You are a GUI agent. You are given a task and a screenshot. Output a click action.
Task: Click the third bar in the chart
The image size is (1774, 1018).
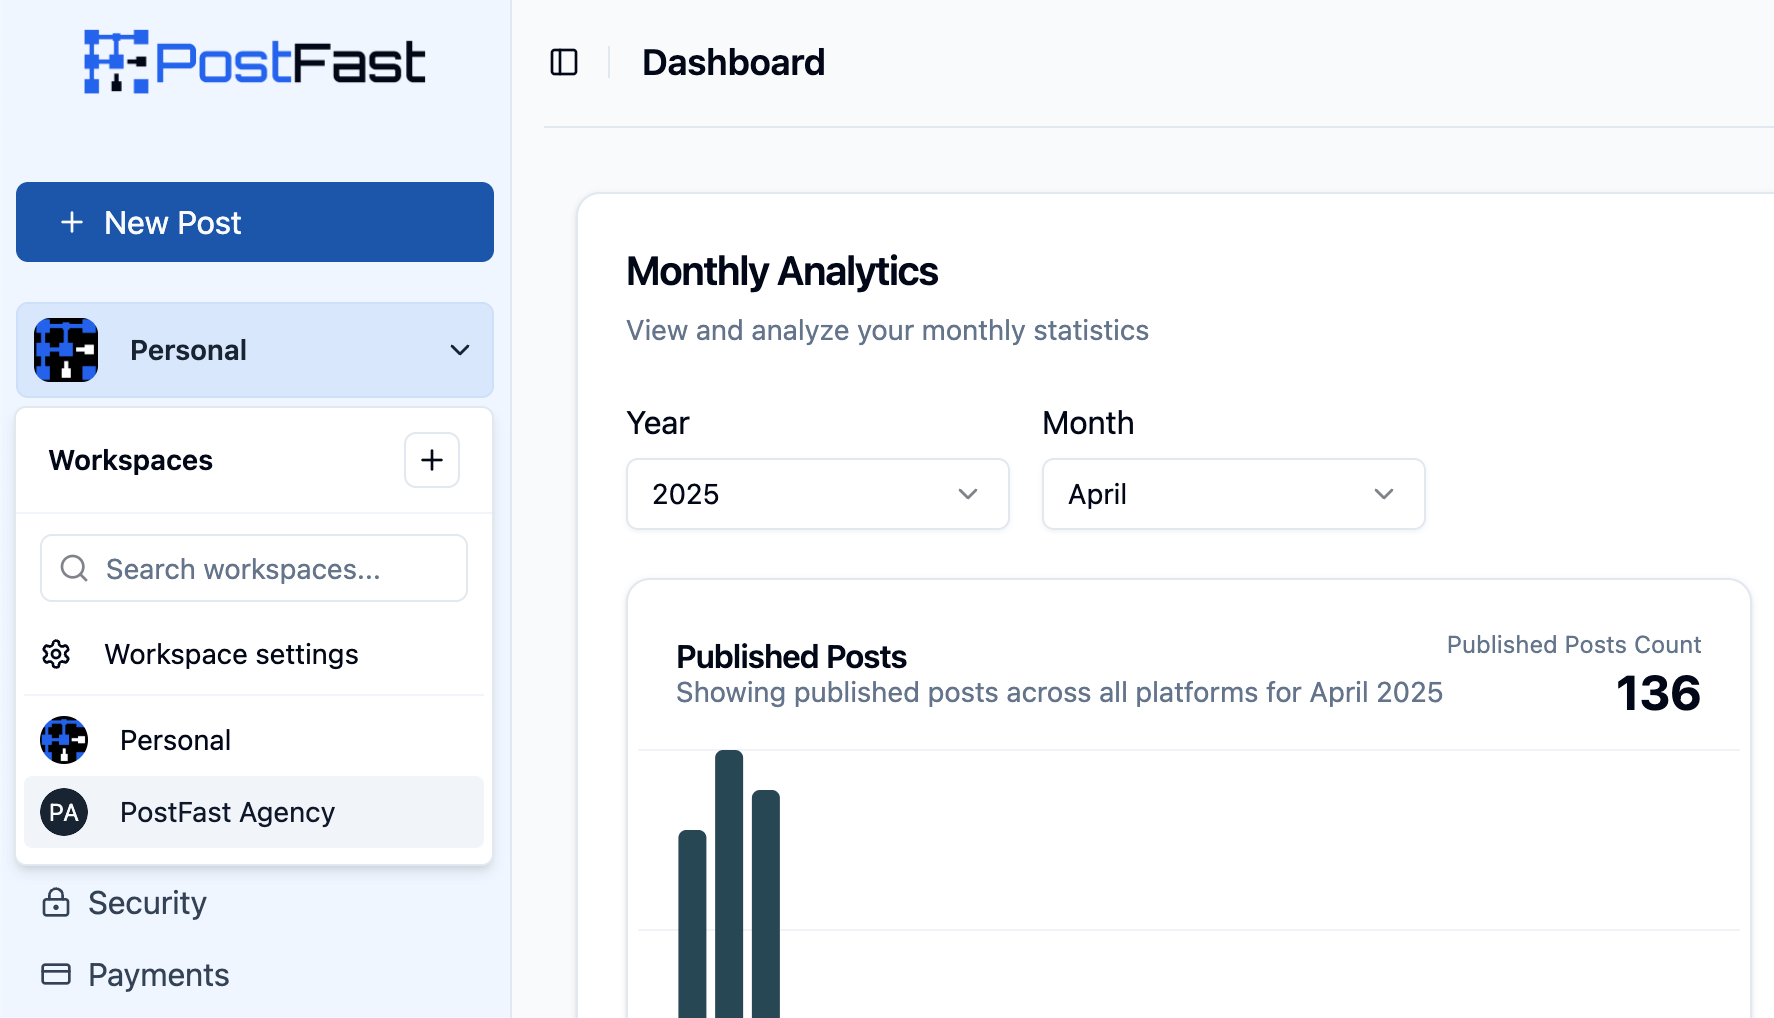coord(766,904)
